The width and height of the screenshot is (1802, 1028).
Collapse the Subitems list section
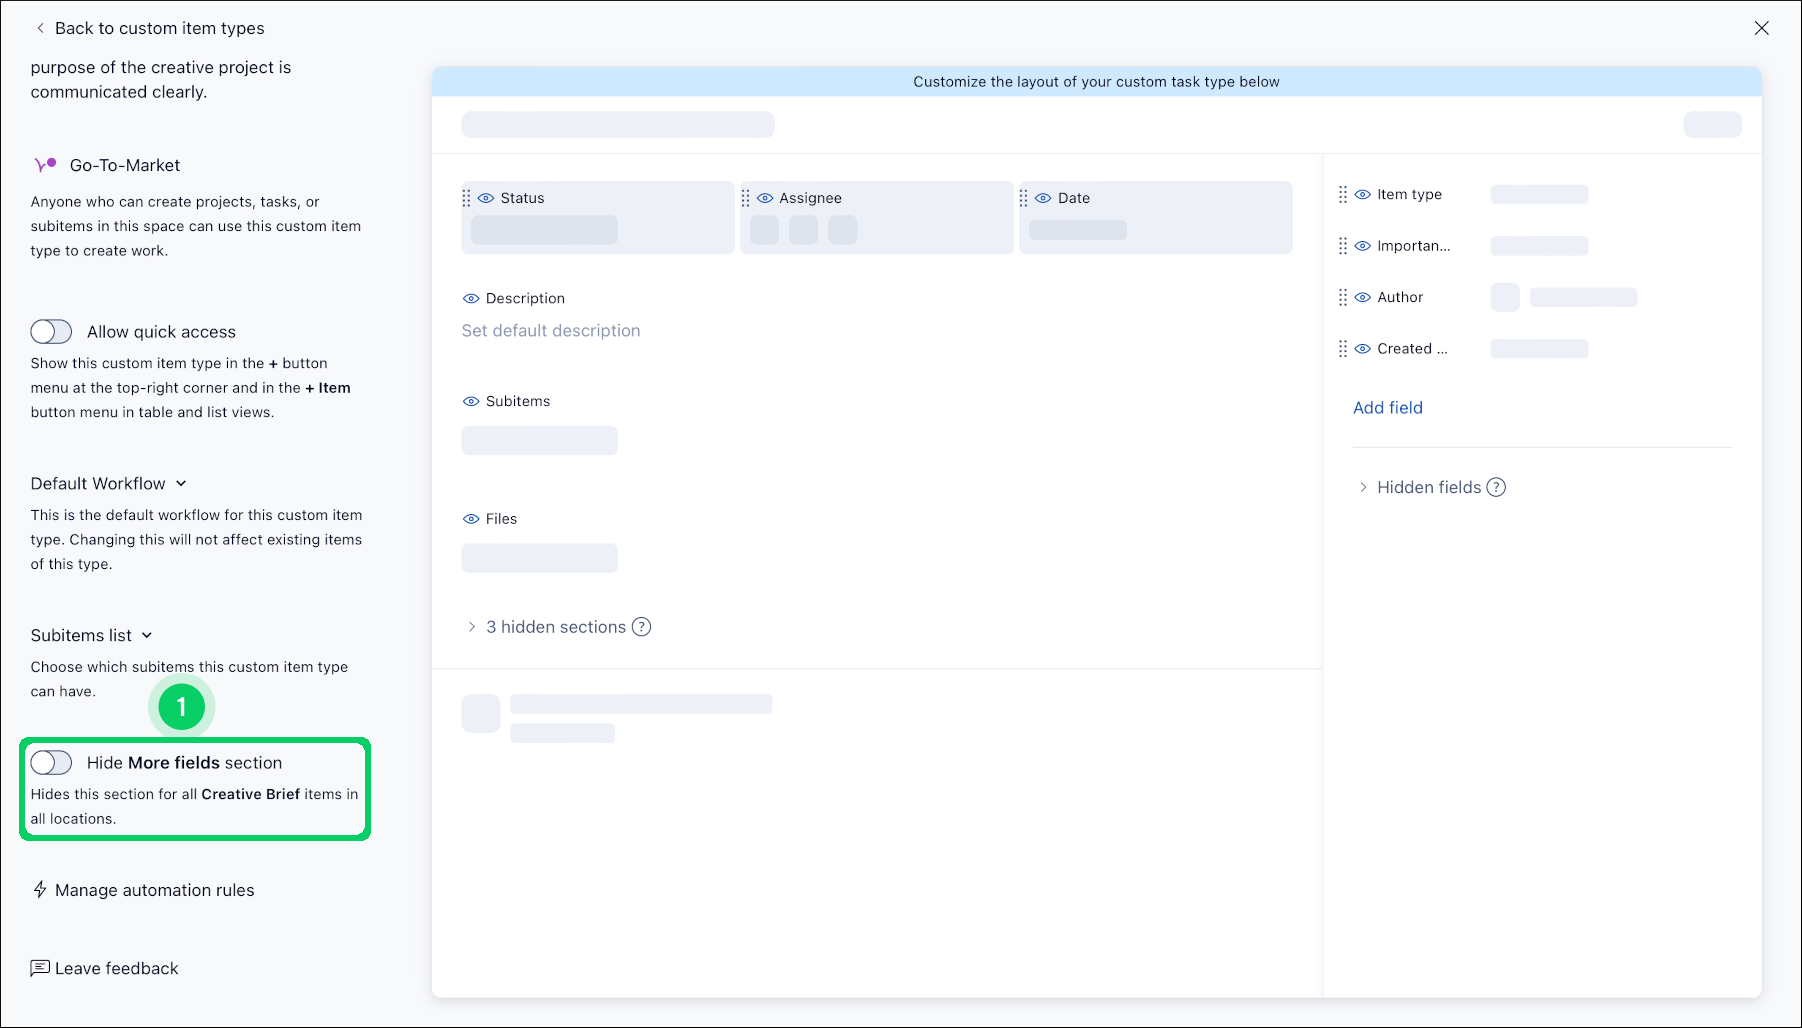click(x=147, y=635)
